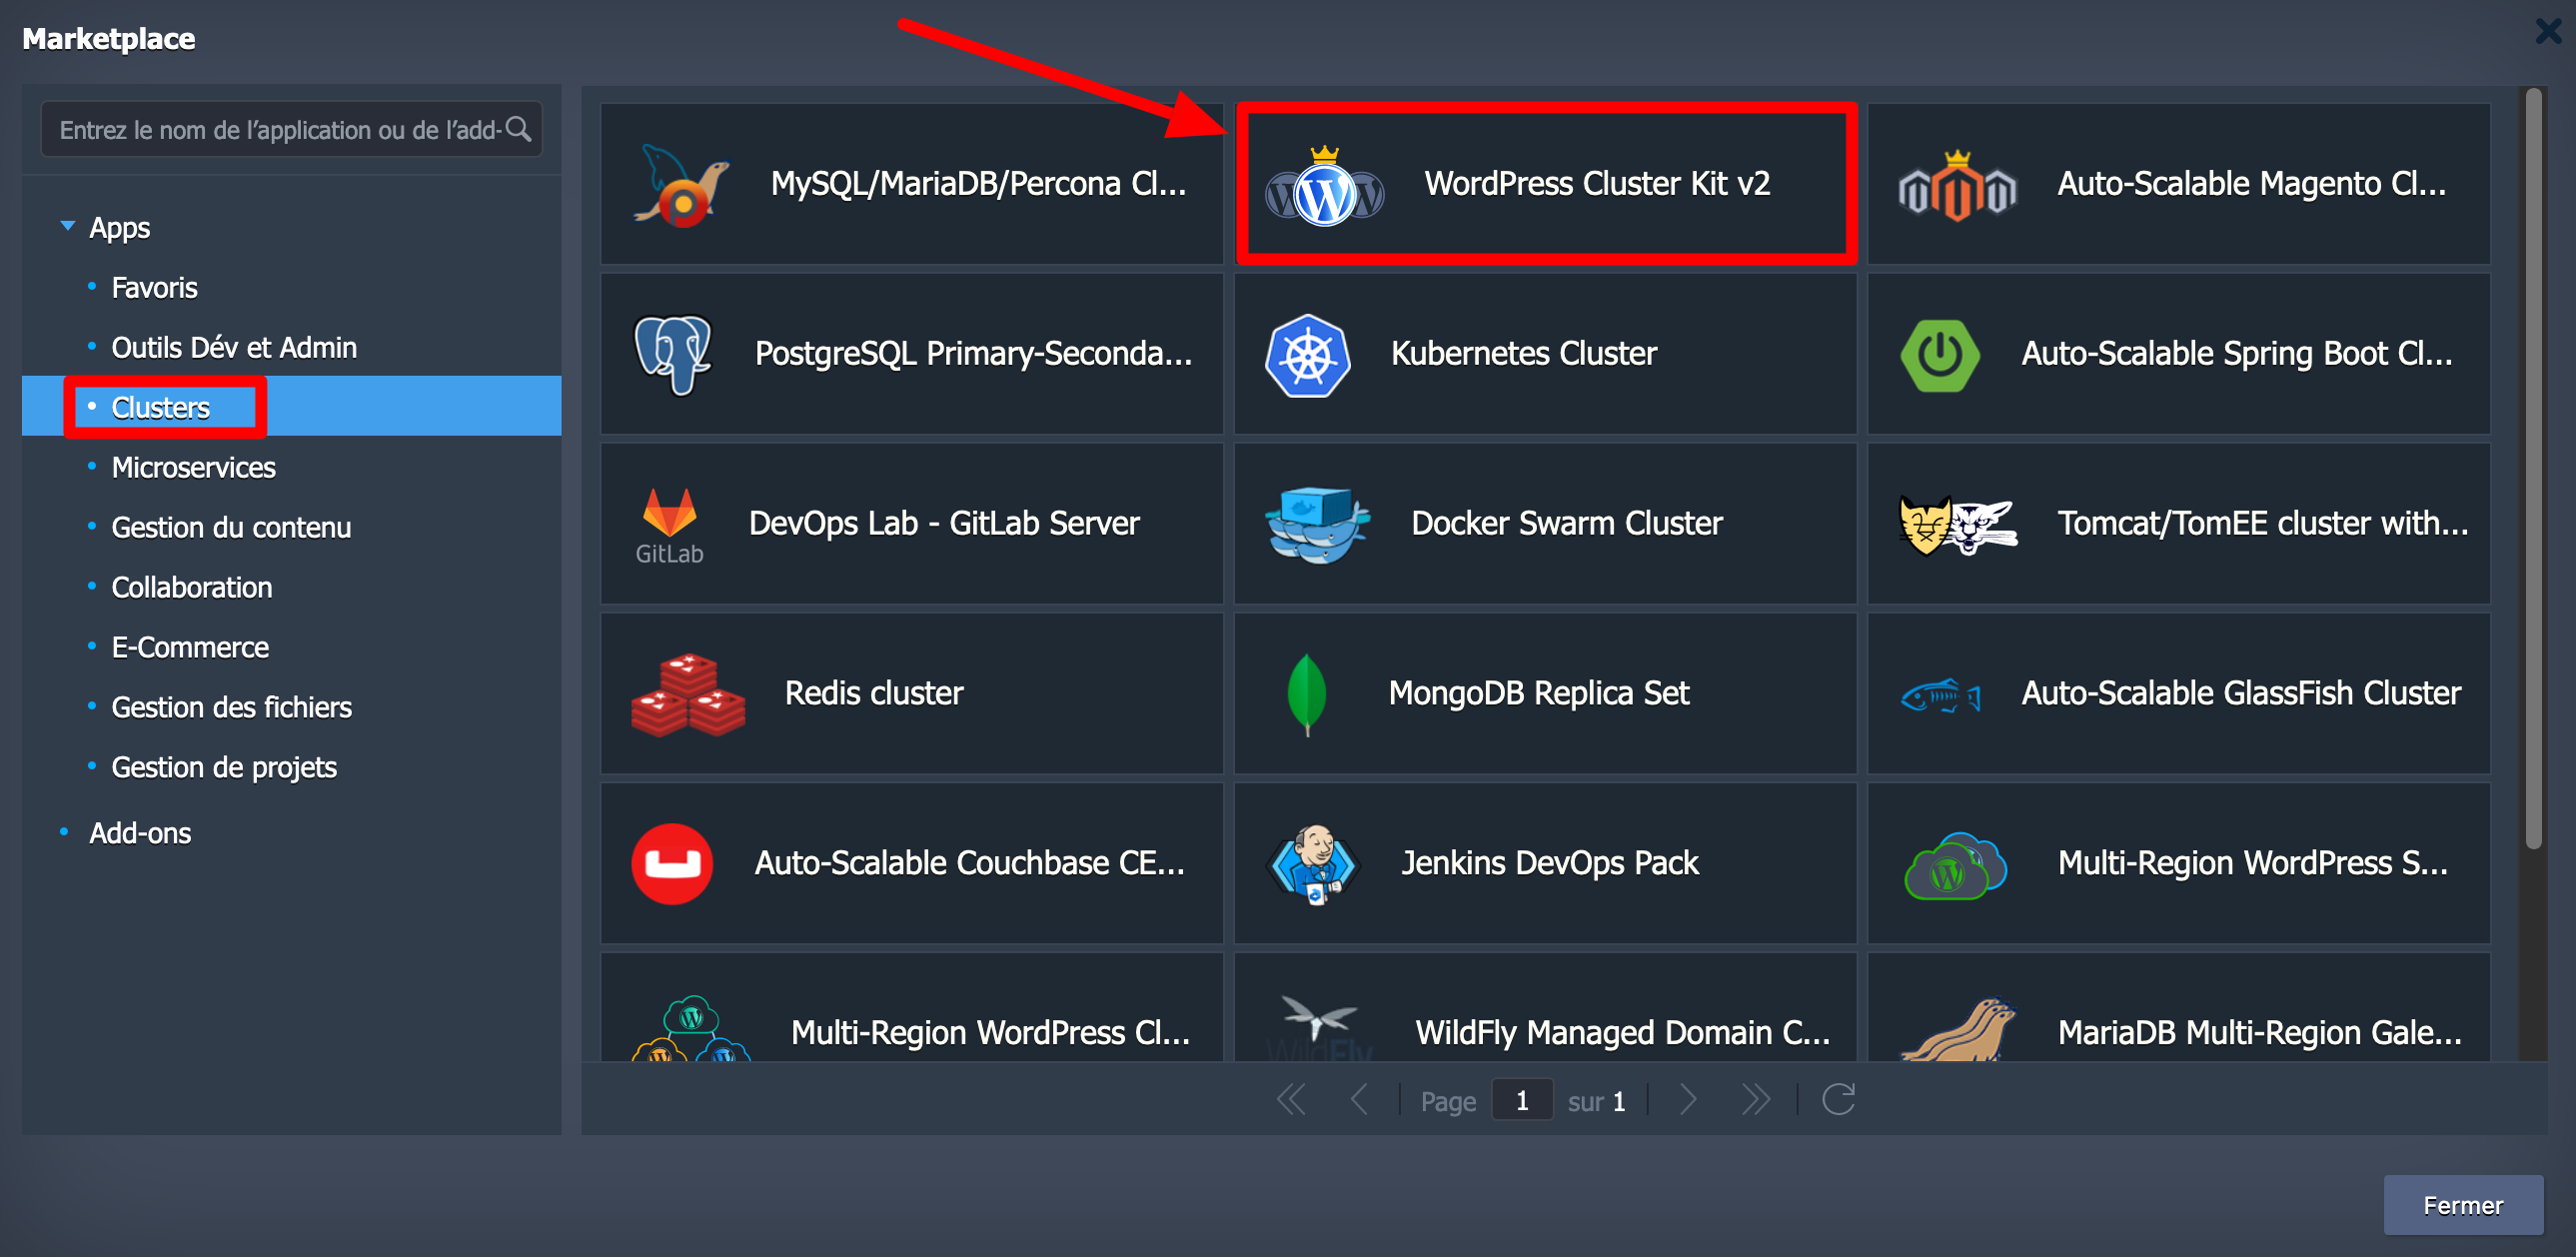The height and width of the screenshot is (1257, 2576).
Task: Open Jenkins DevOps Pack text label
Action: (x=1549, y=863)
